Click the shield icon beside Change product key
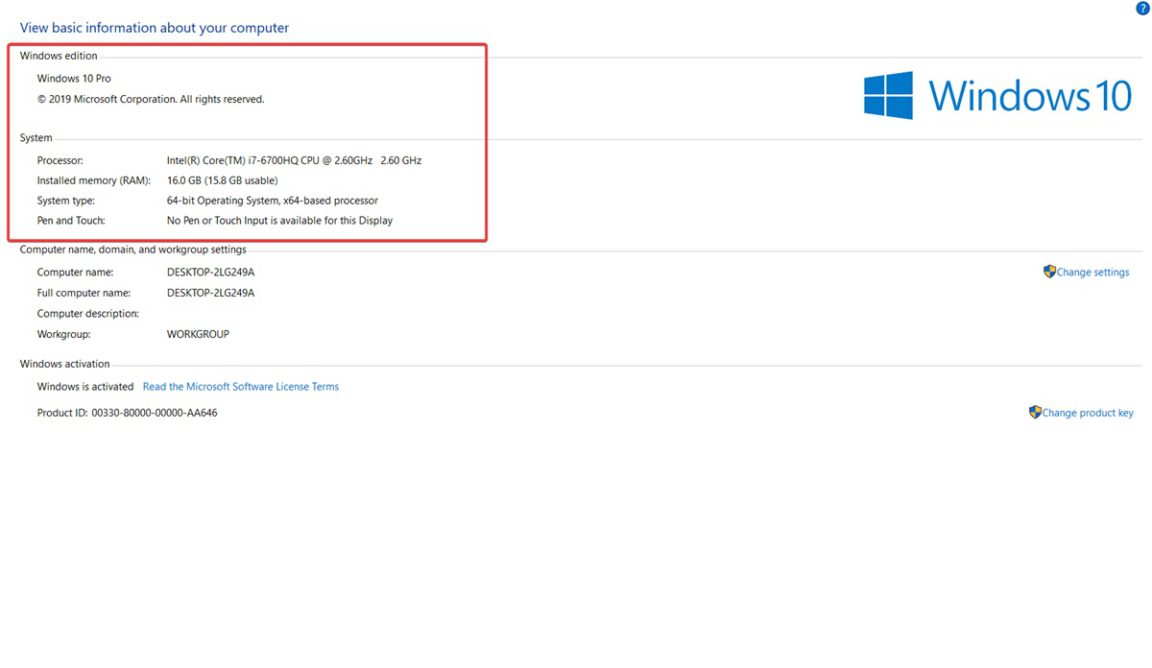 (1035, 412)
